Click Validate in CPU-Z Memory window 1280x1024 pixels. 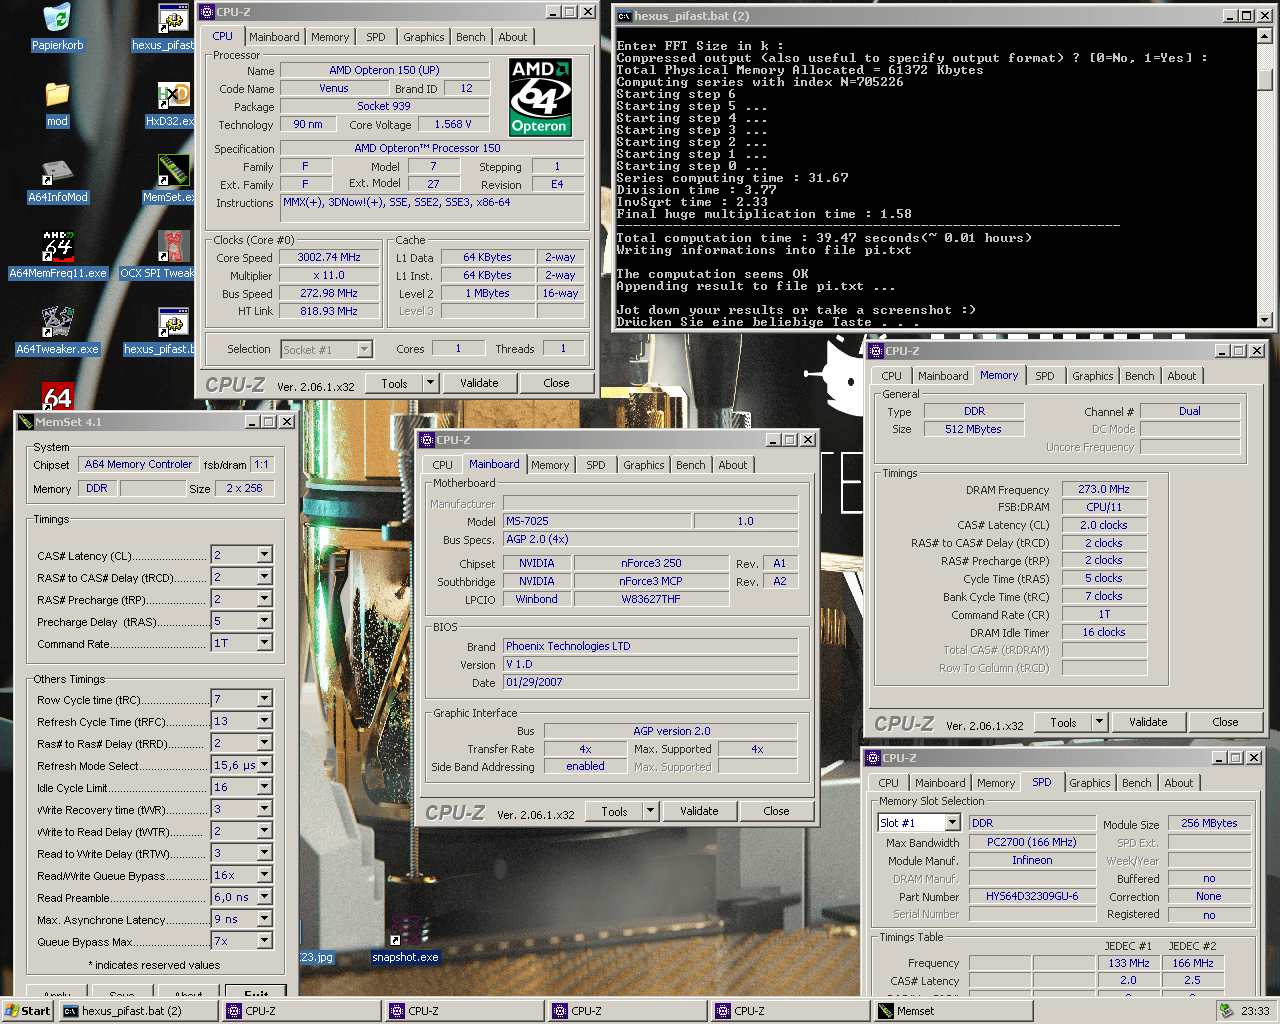[x=1148, y=722]
